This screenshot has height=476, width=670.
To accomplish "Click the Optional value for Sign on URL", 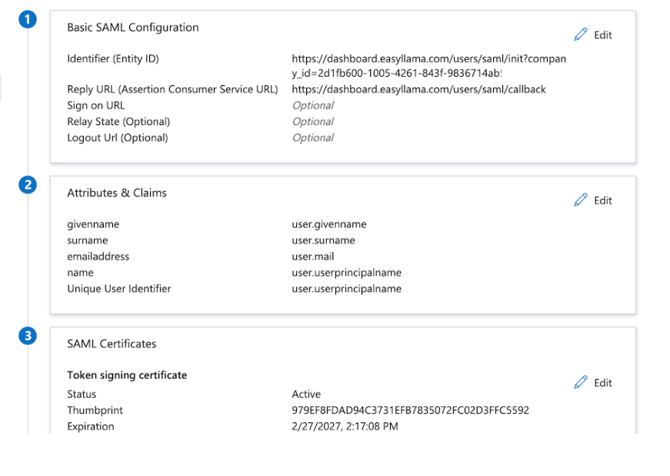I will [x=312, y=106].
